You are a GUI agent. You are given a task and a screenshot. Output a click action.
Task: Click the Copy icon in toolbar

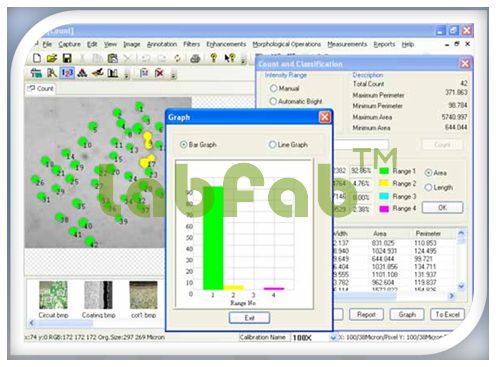pyautogui.click(x=97, y=58)
